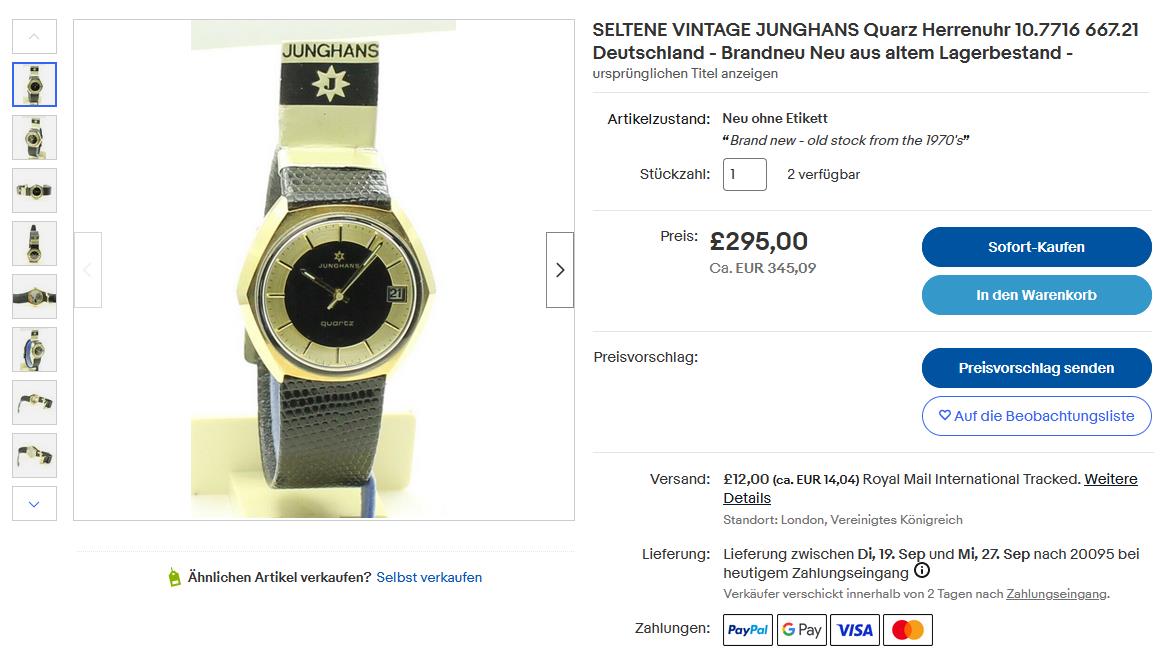Add item via In den Warenkorb
Viewport: 1169px width, 662px height.
pyautogui.click(x=1036, y=295)
